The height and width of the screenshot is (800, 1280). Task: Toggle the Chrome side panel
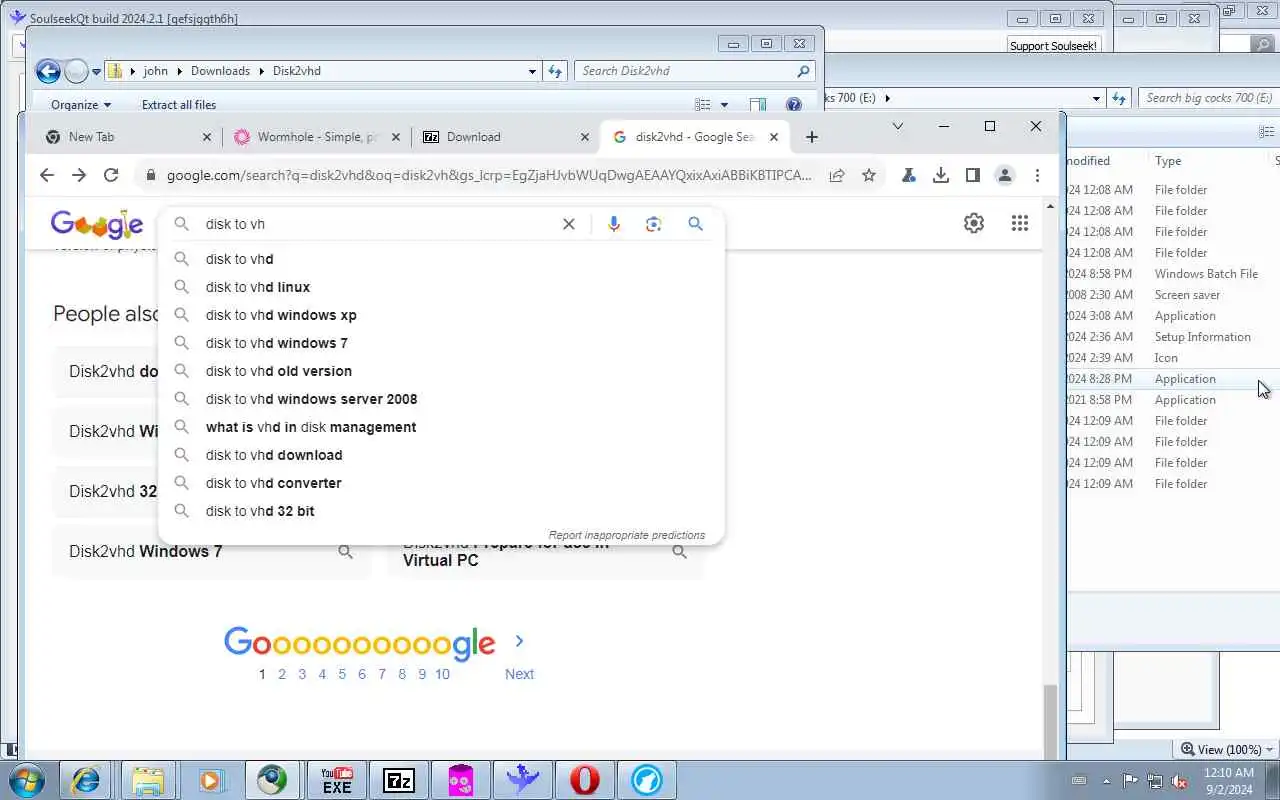coord(973,175)
